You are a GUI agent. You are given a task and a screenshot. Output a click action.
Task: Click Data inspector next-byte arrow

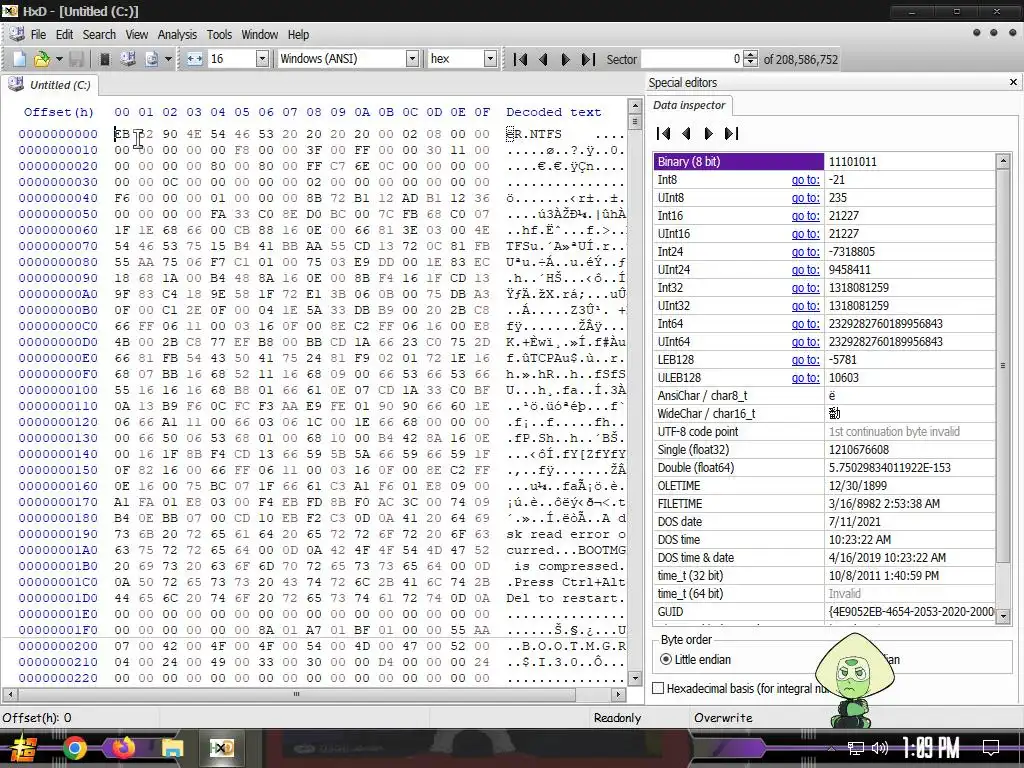tap(709, 134)
